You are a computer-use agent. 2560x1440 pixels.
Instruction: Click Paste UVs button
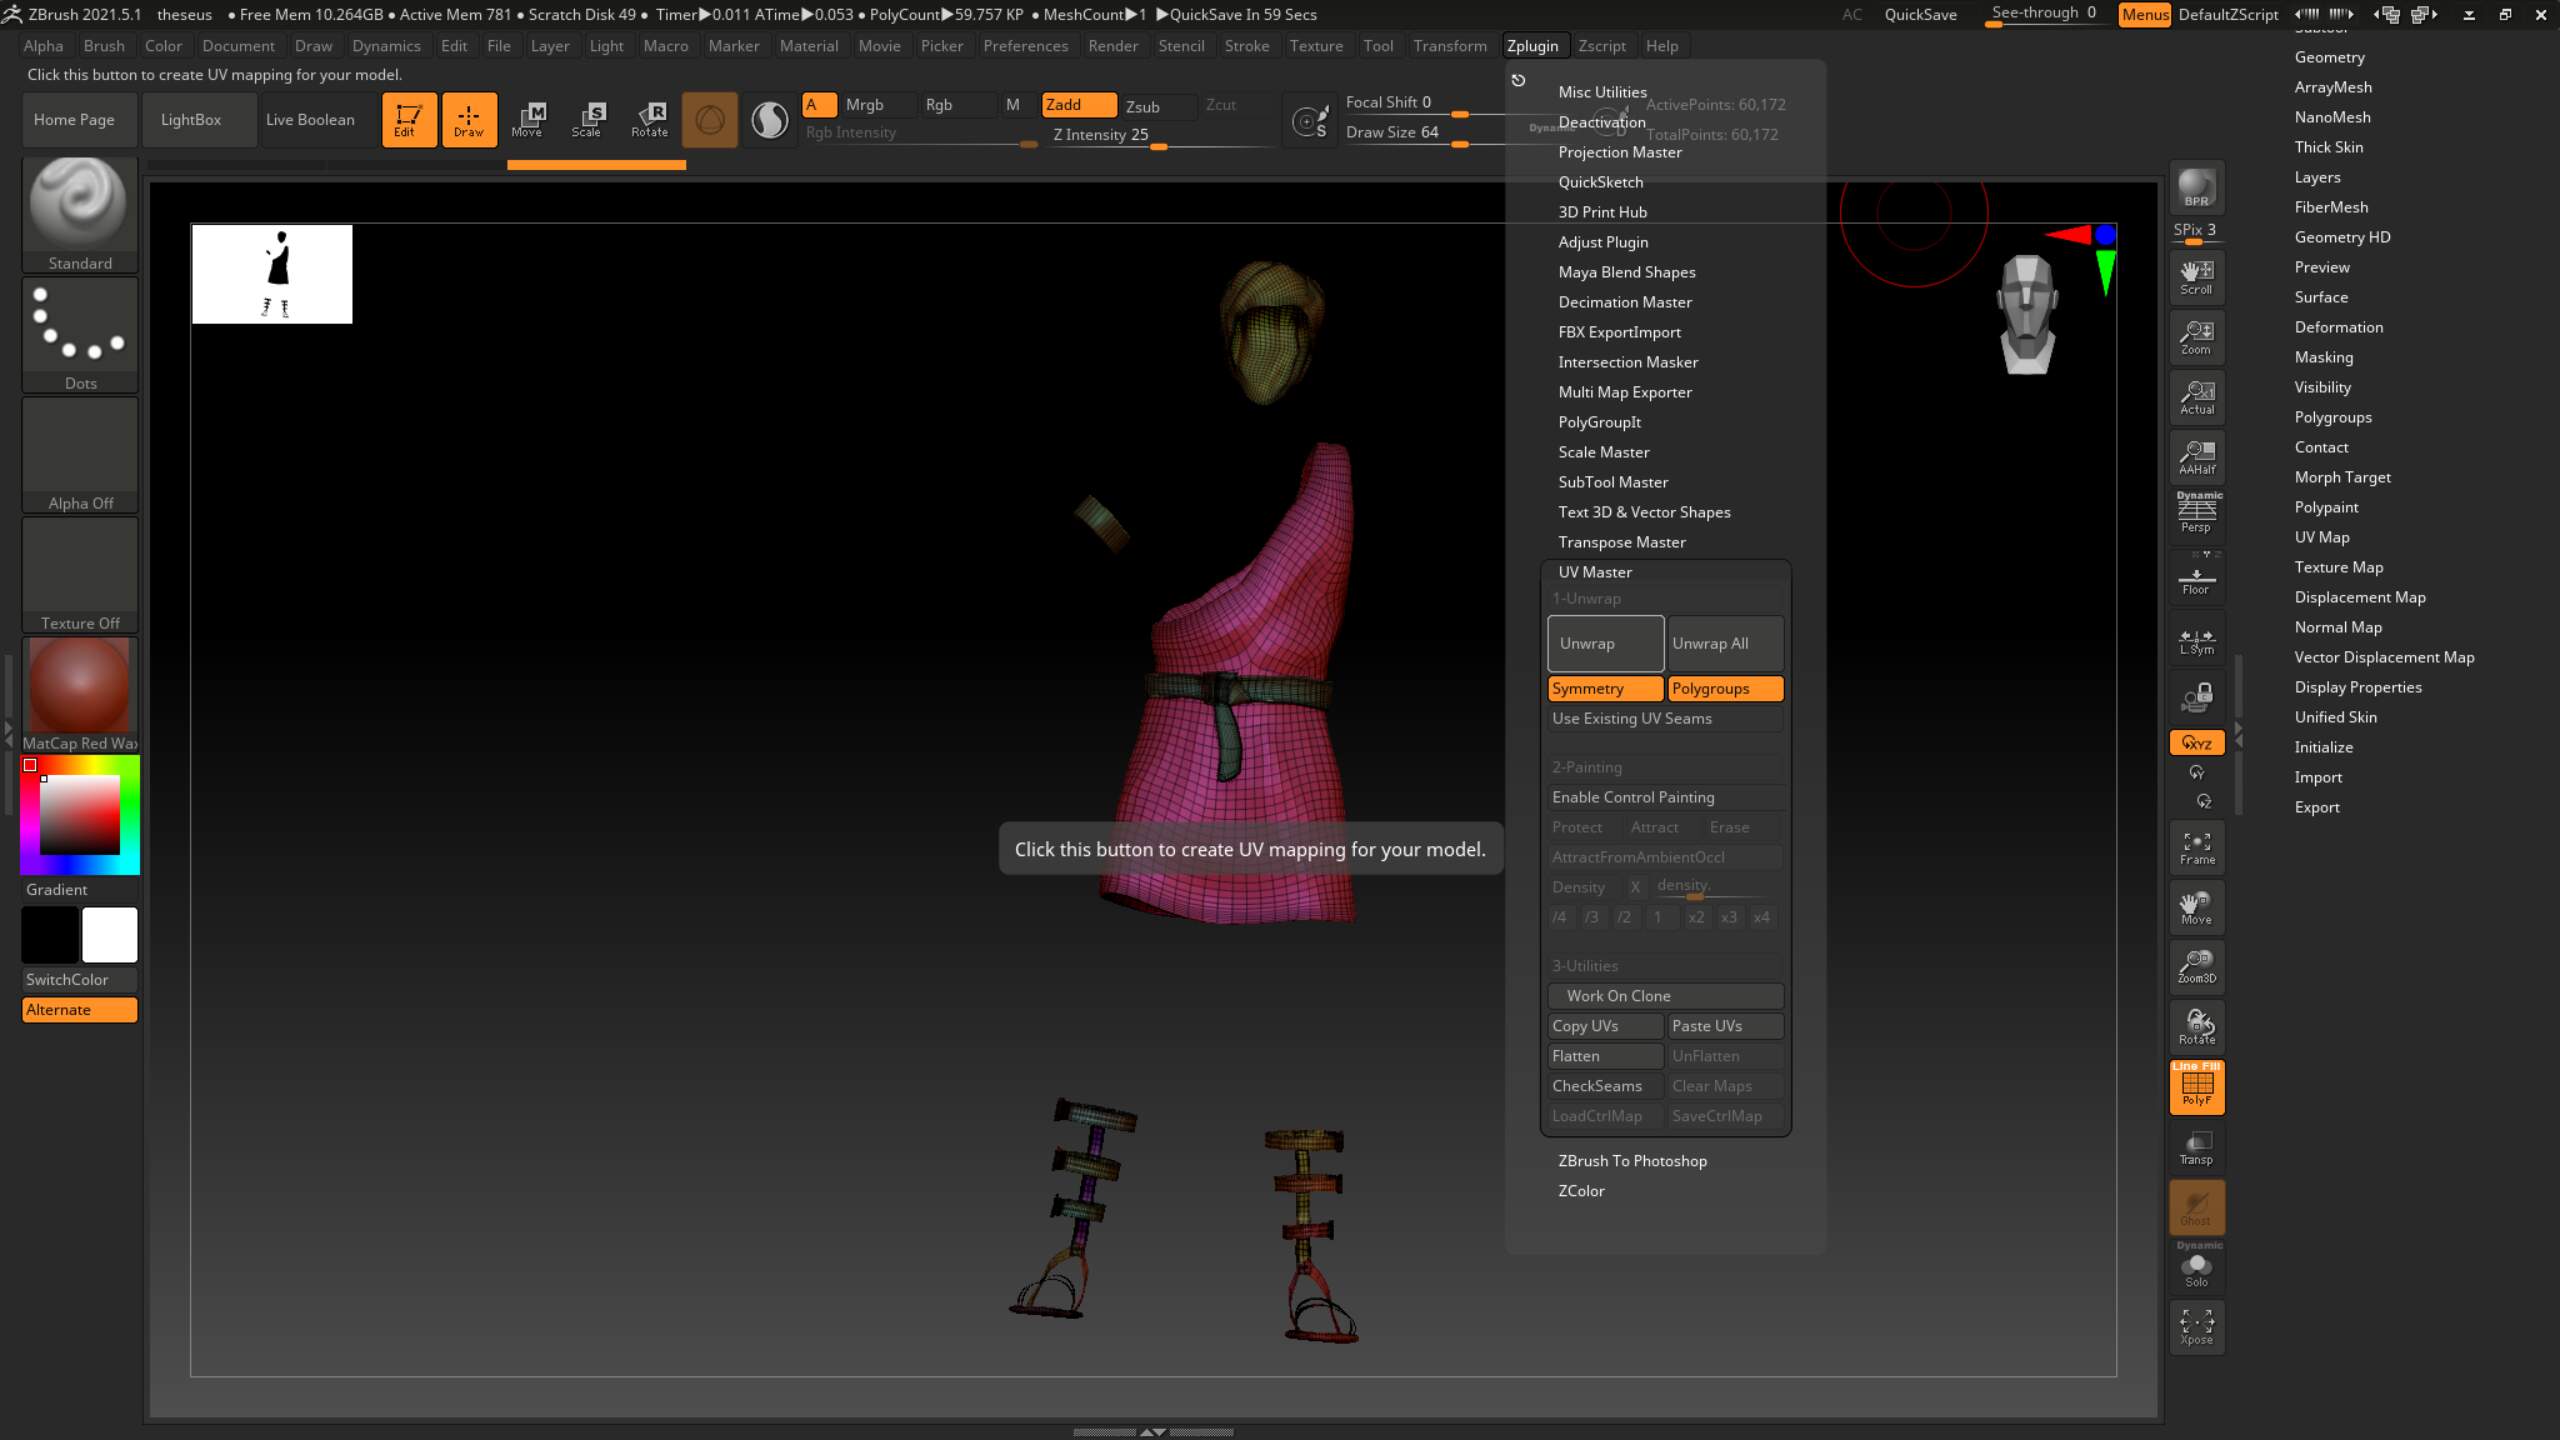point(1725,1026)
